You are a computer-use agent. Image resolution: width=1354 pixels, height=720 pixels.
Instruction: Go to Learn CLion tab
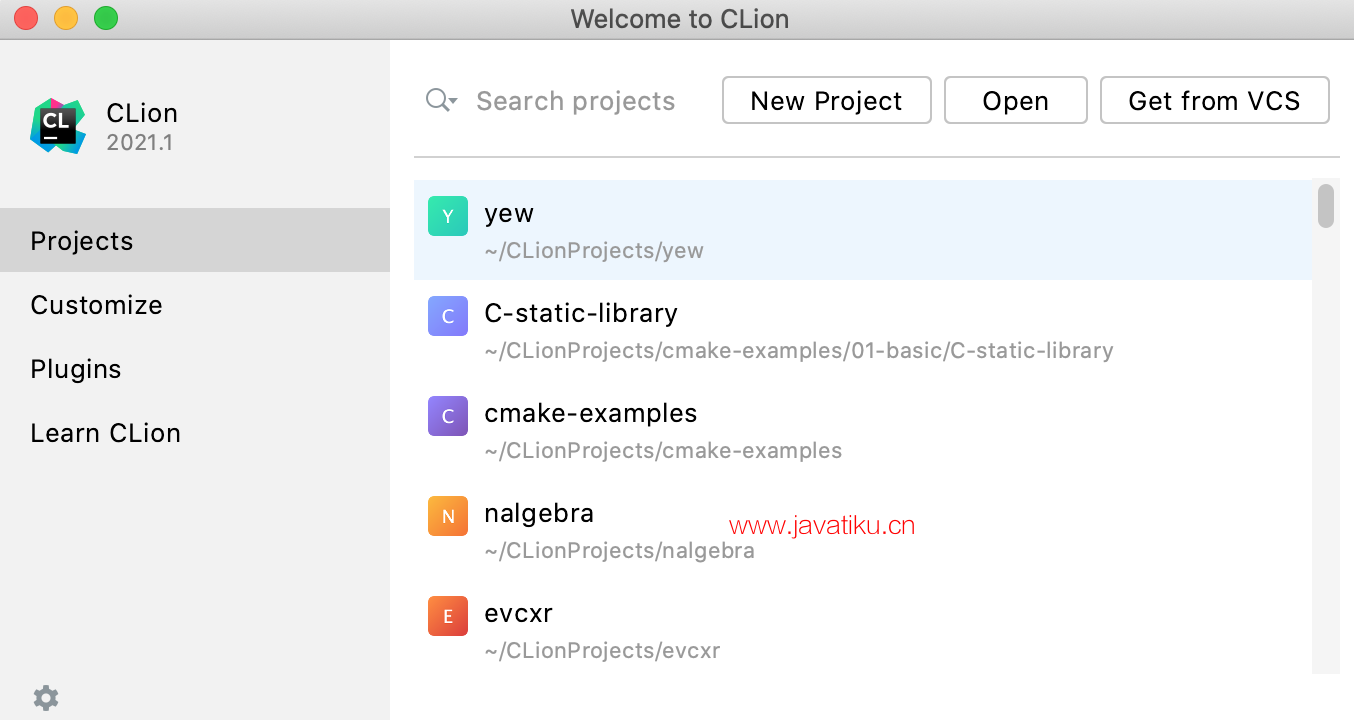195,432
